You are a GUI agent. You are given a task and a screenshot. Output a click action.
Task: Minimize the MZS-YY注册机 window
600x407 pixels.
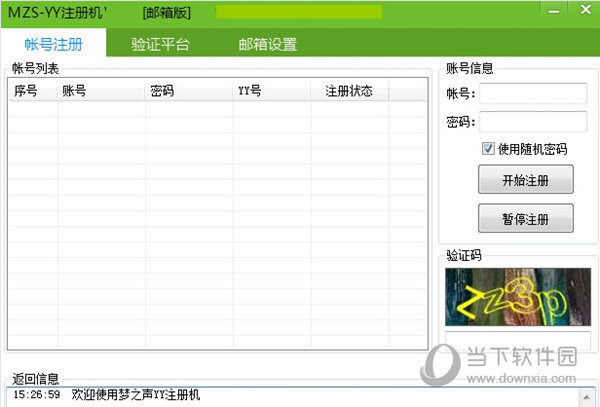click(x=553, y=11)
